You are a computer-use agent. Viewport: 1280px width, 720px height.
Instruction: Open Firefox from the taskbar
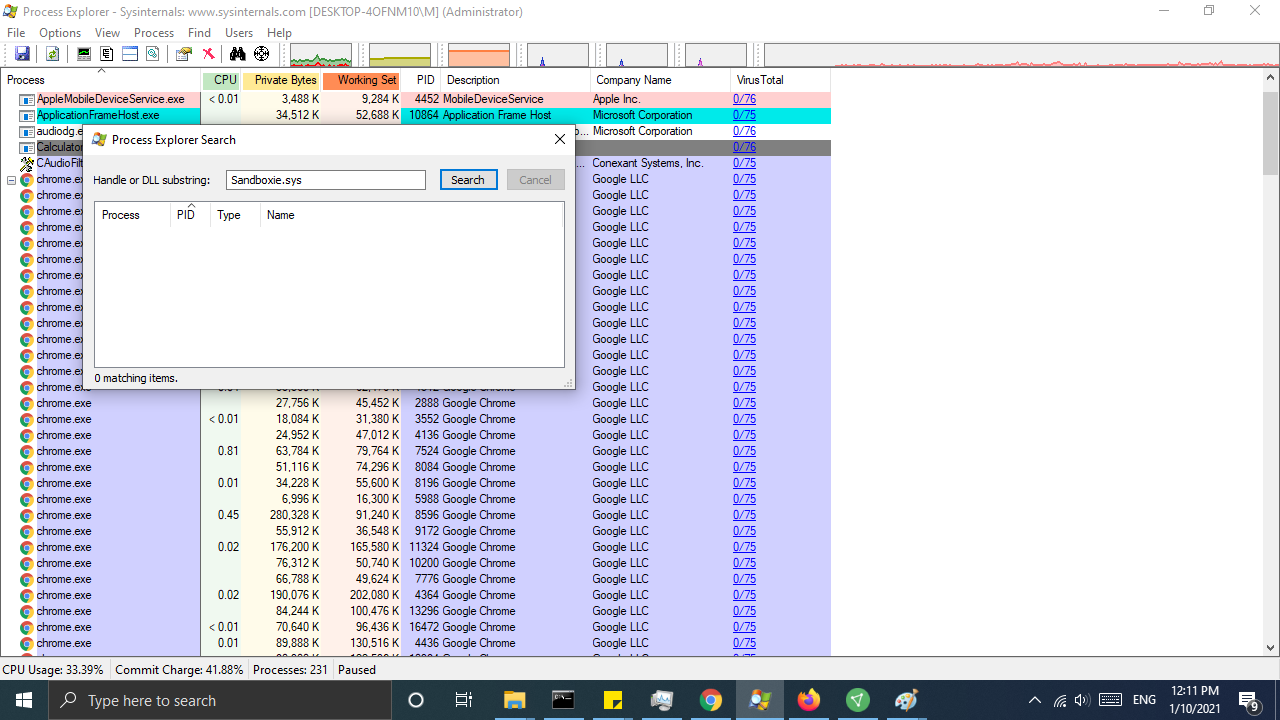click(x=809, y=700)
